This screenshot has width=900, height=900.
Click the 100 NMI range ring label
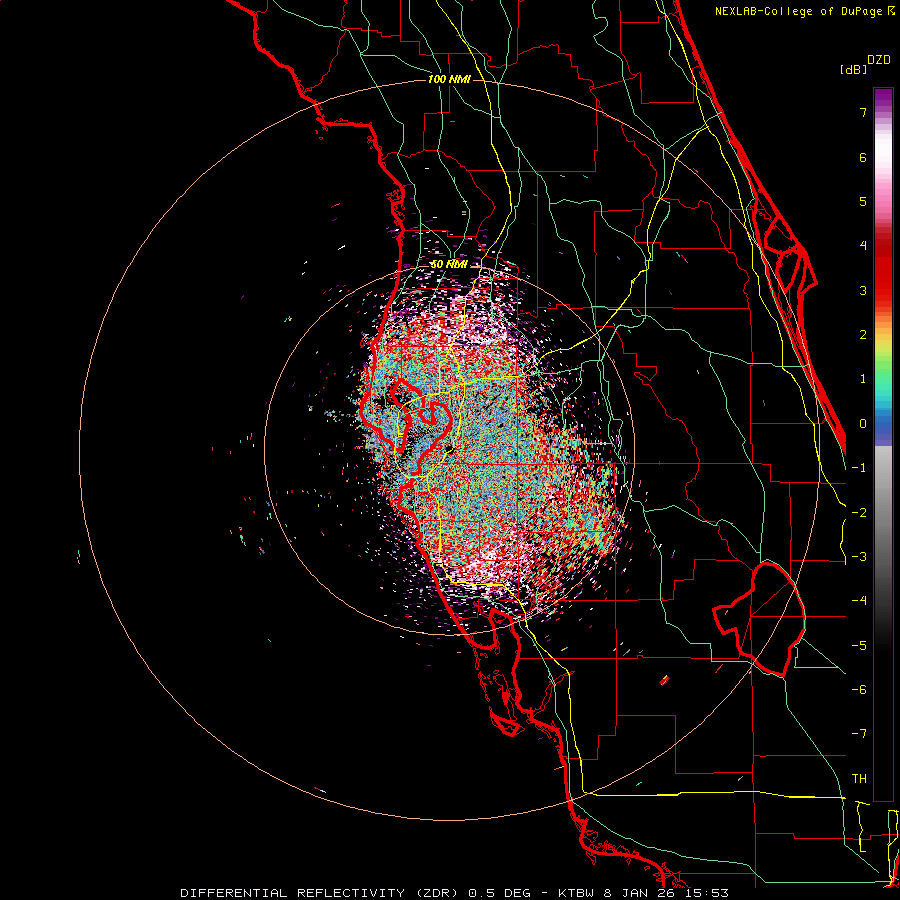pos(449,79)
